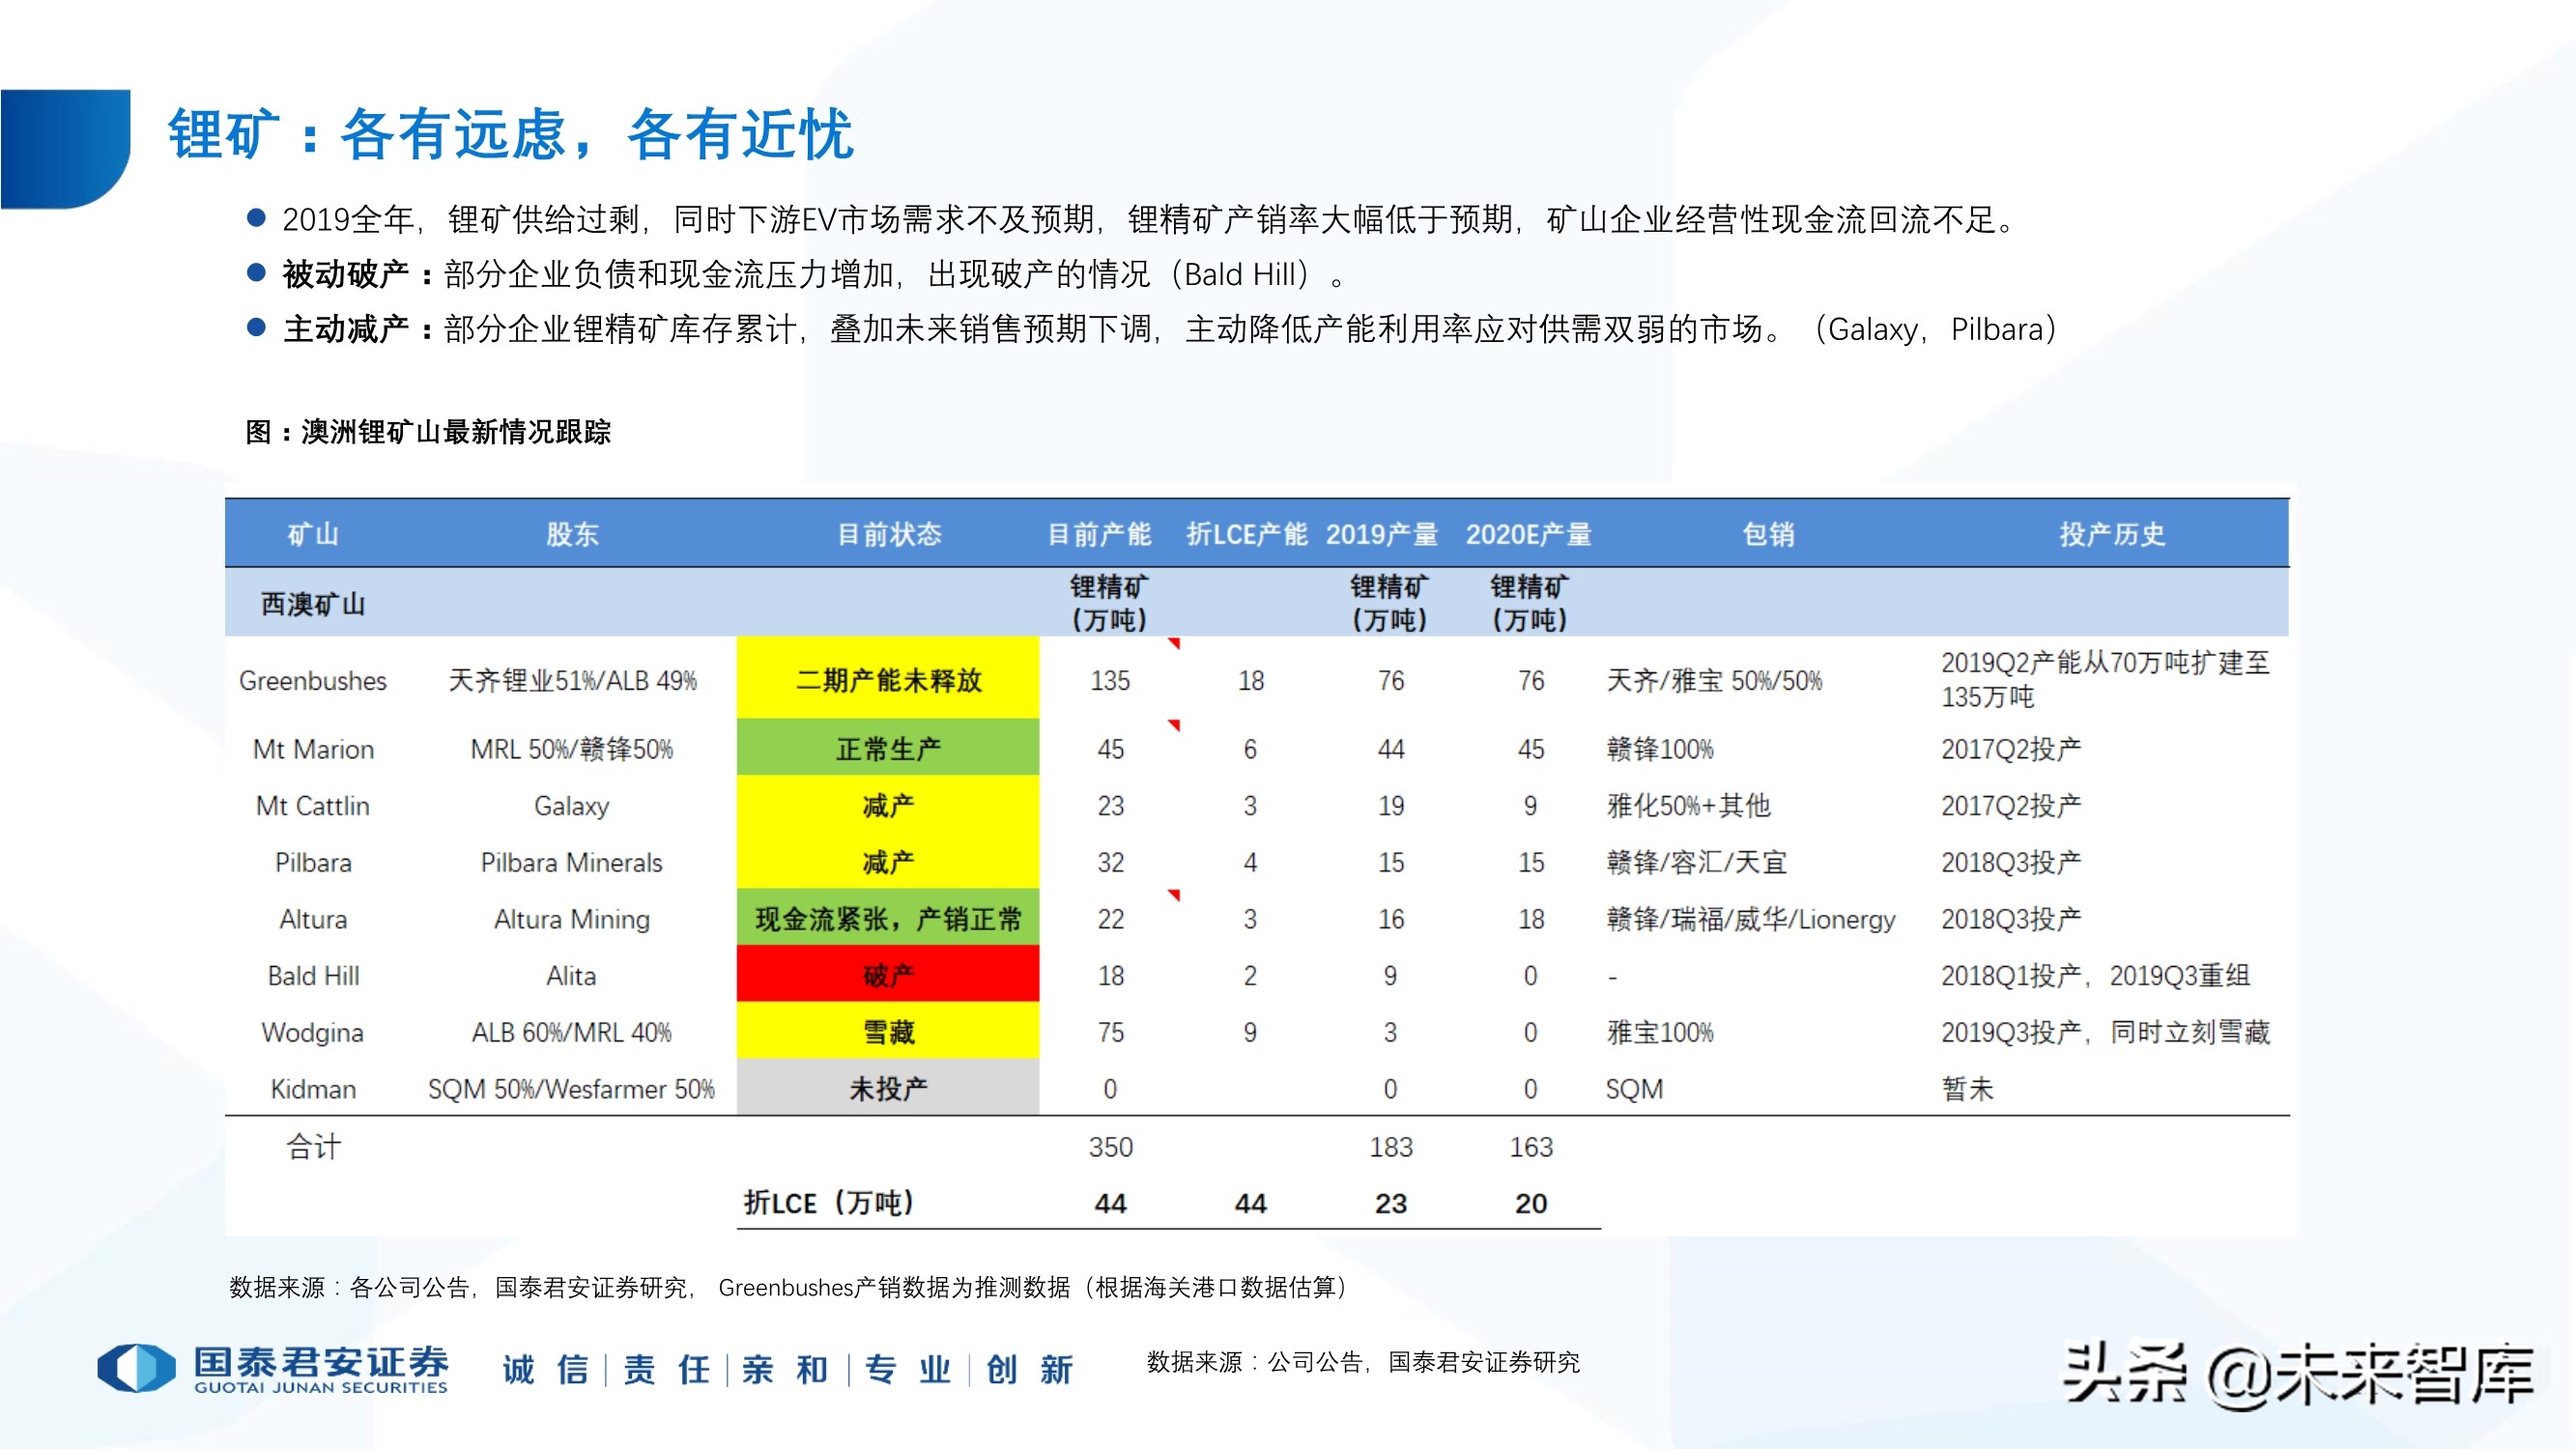Click the 诚信 责任 亲和 专业 创新 slogan
Viewport: 2576px width, 1449px height.
788,1370
